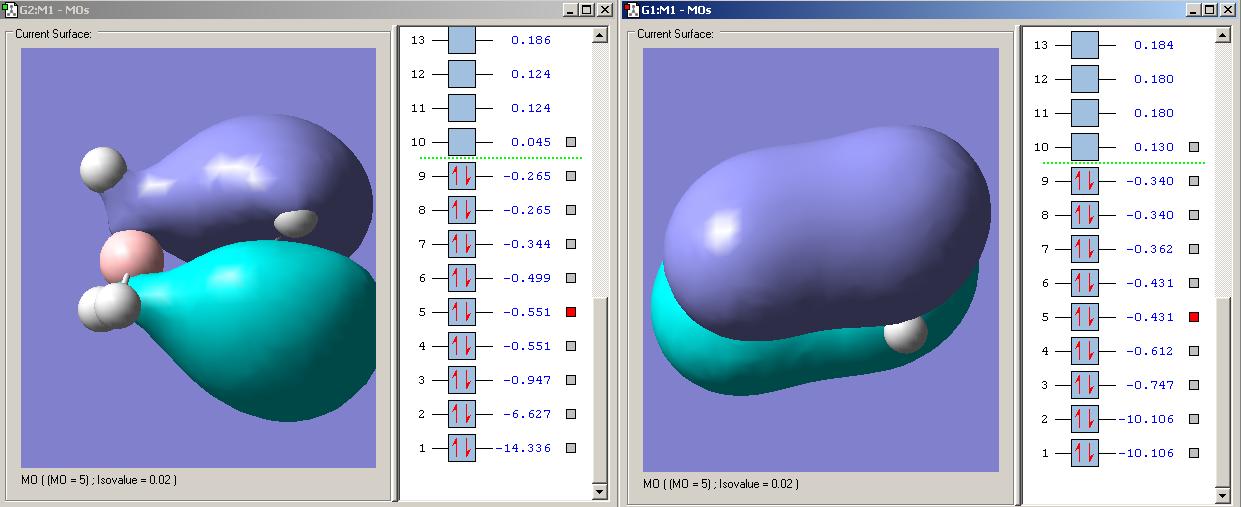Select occupied orbital 8 box in G1:M1
Viewport: 1241px width, 507px height.
(1085, 215)
